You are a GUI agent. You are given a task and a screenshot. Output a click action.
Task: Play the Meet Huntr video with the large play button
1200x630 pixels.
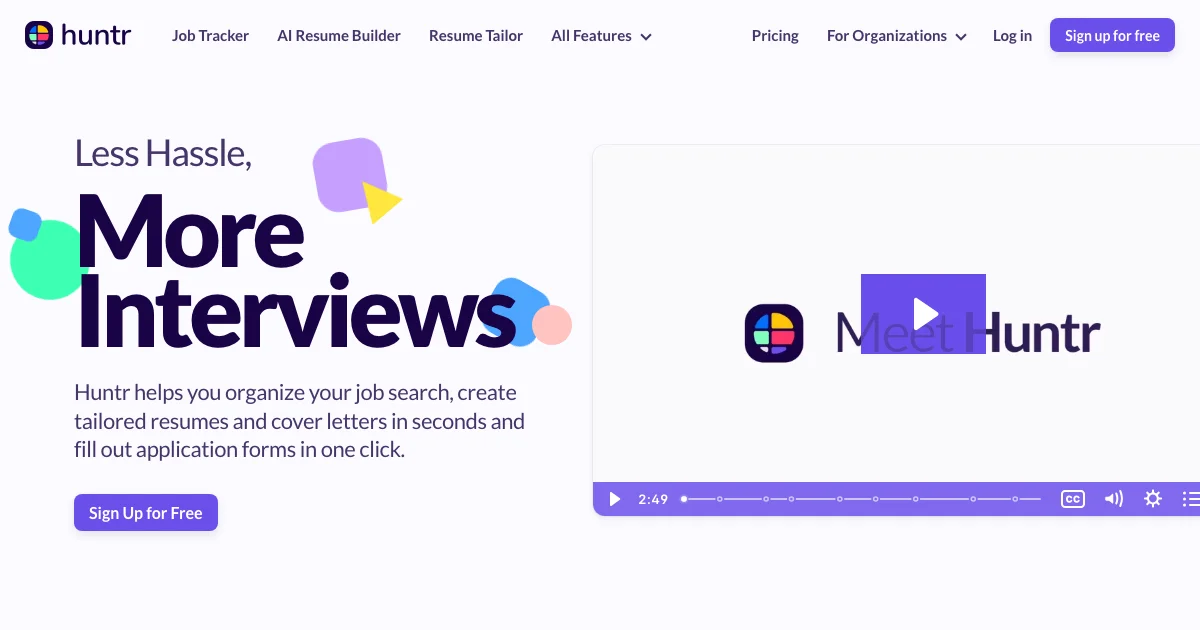pos(923,313)
